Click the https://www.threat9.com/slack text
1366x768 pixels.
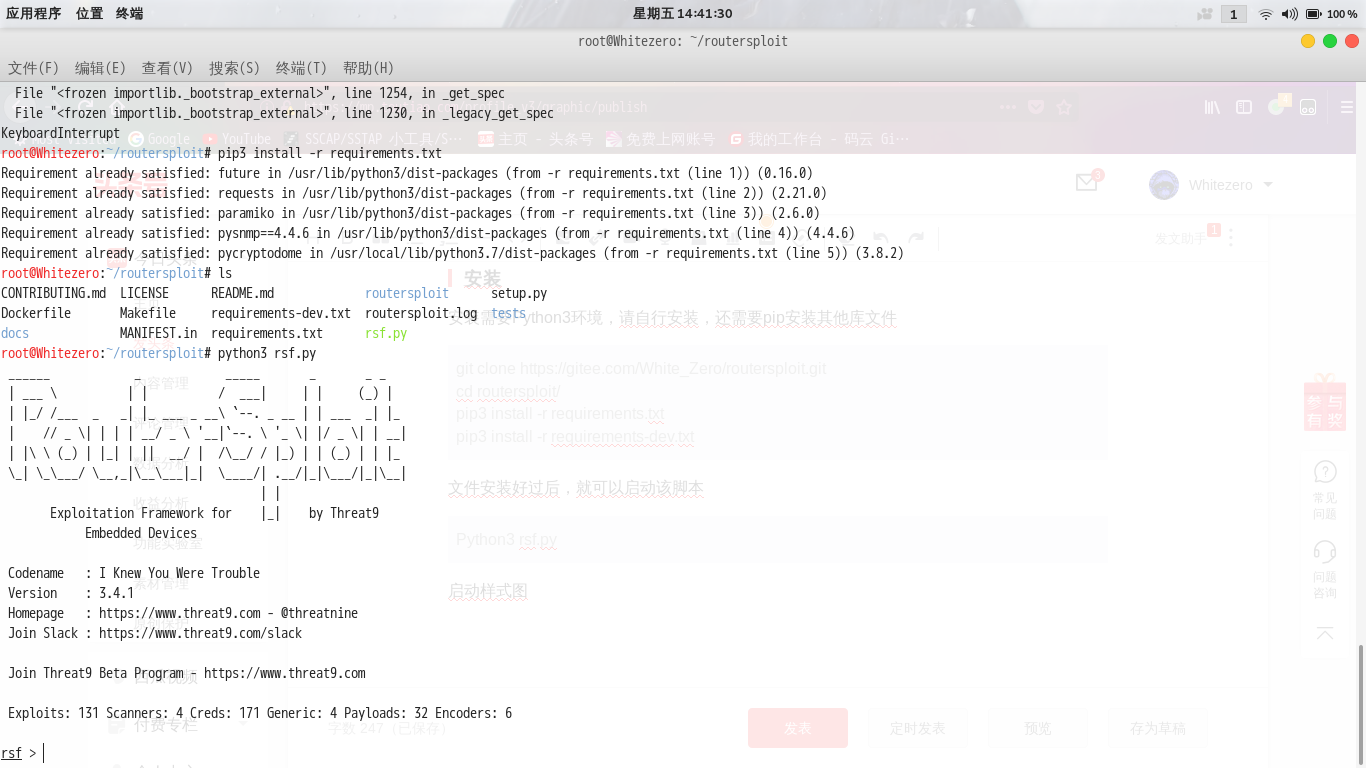200,633
